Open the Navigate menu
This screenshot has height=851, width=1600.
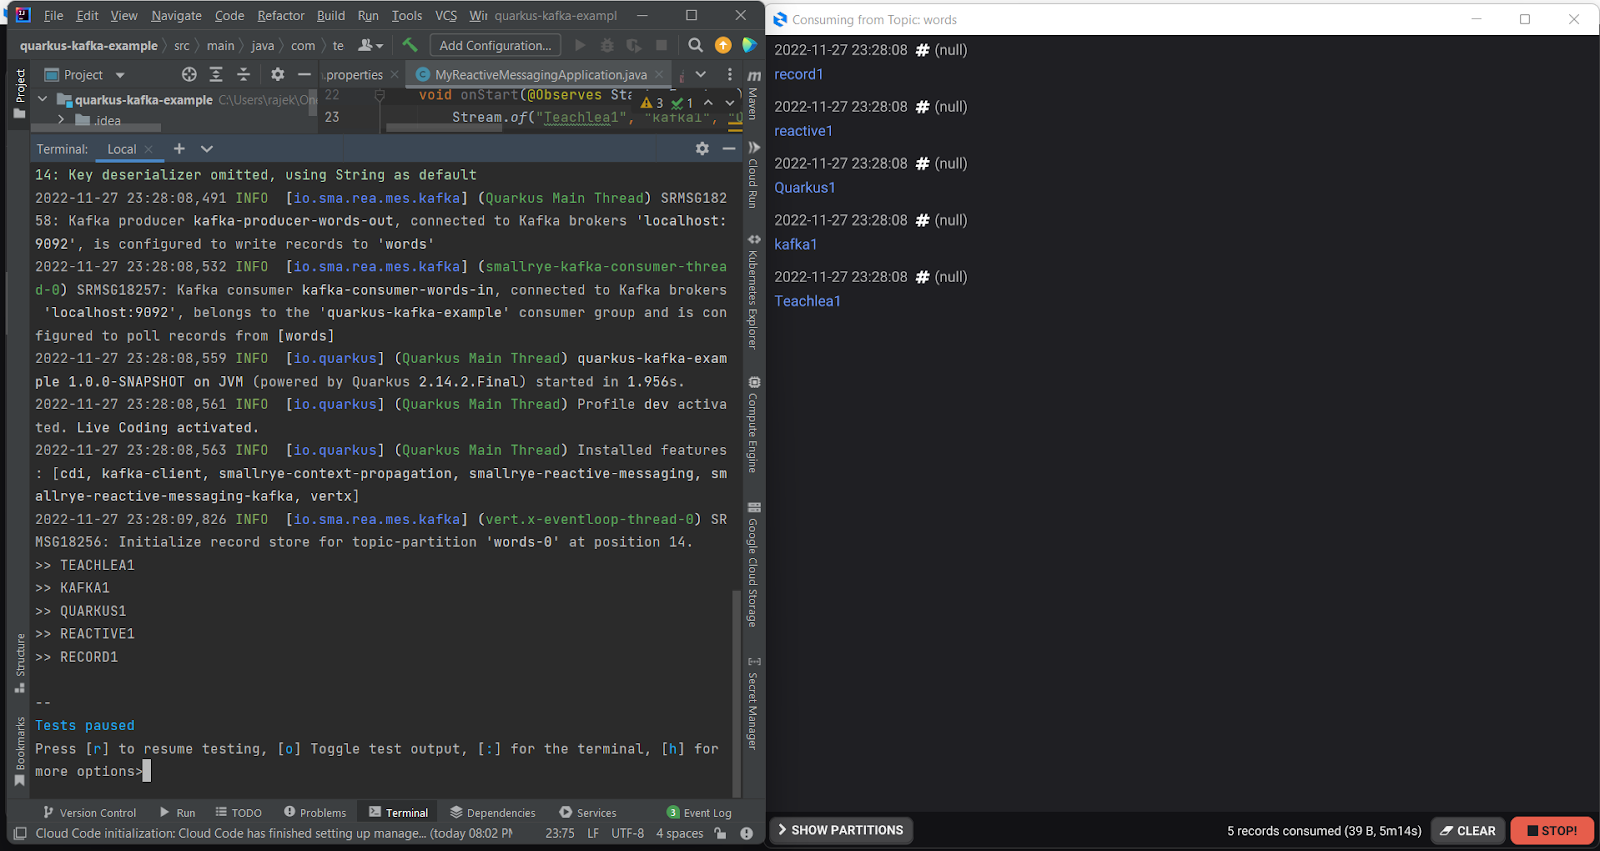pyautogui.click(x=176, y=15)
